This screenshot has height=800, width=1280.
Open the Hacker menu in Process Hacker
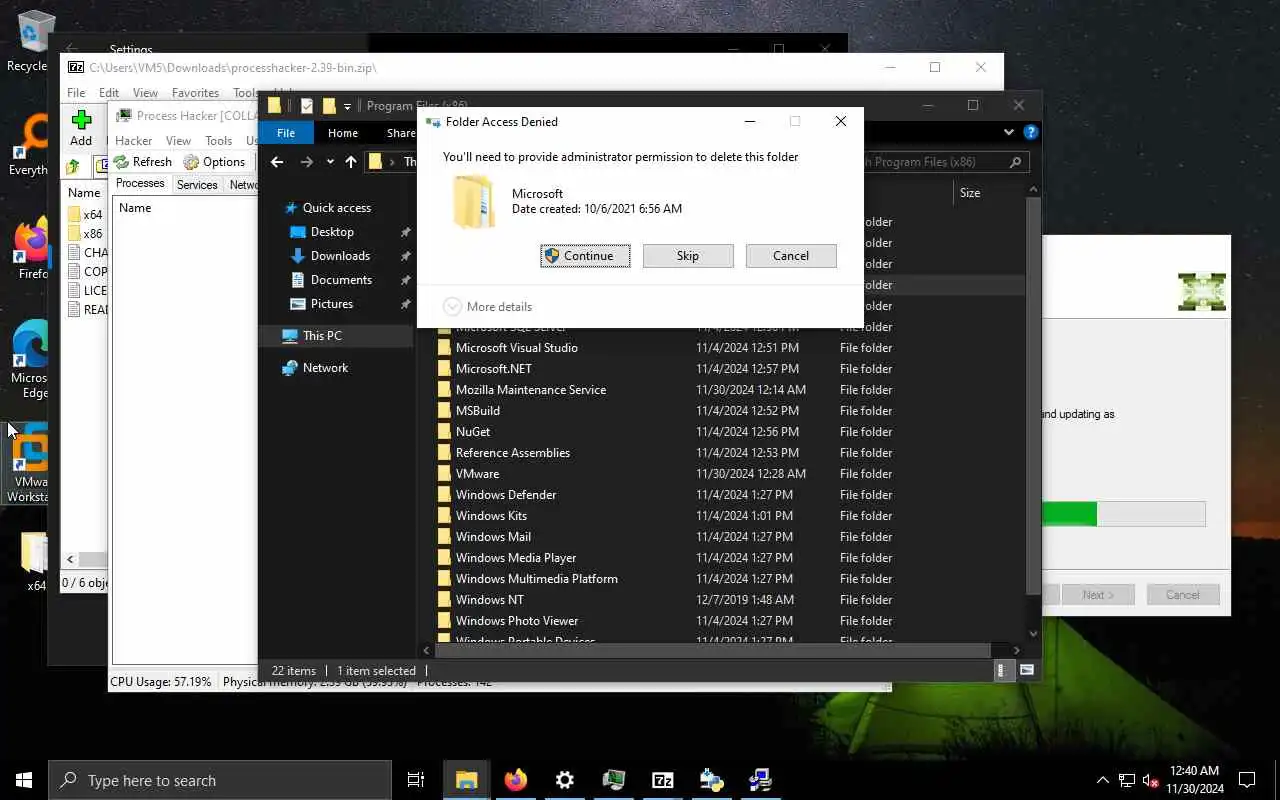133,141
